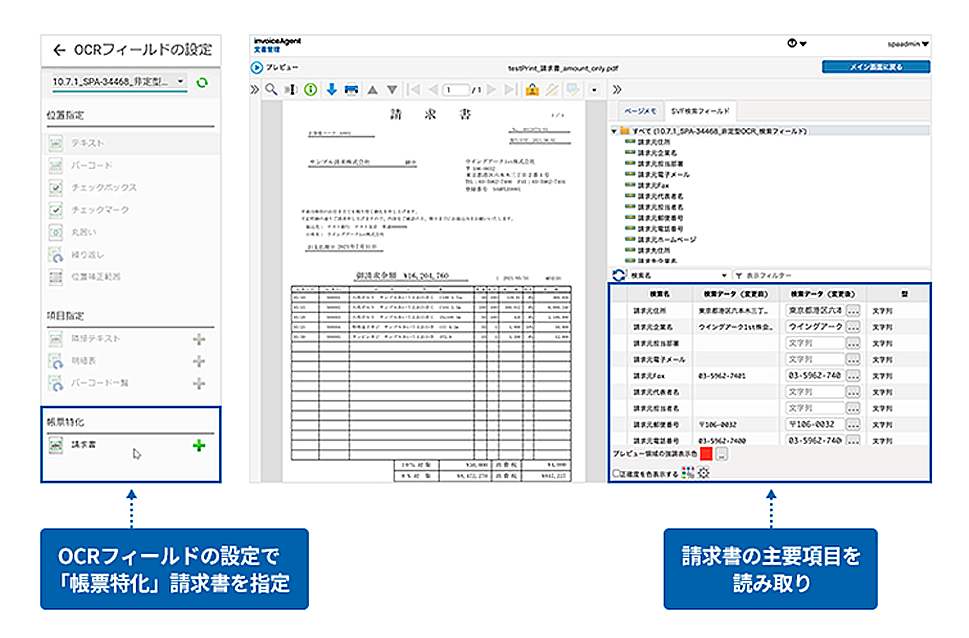Select the チェックマーク position type
969x638 pixels.
point(57,209)
